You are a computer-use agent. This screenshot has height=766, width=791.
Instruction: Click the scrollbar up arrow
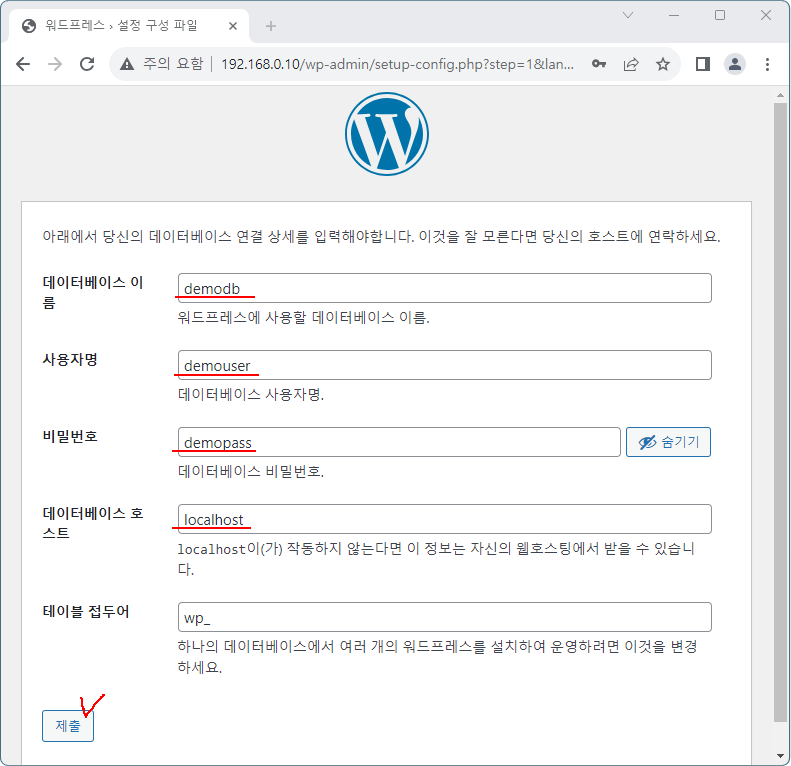pyautogui.click(x=780, y=95)
